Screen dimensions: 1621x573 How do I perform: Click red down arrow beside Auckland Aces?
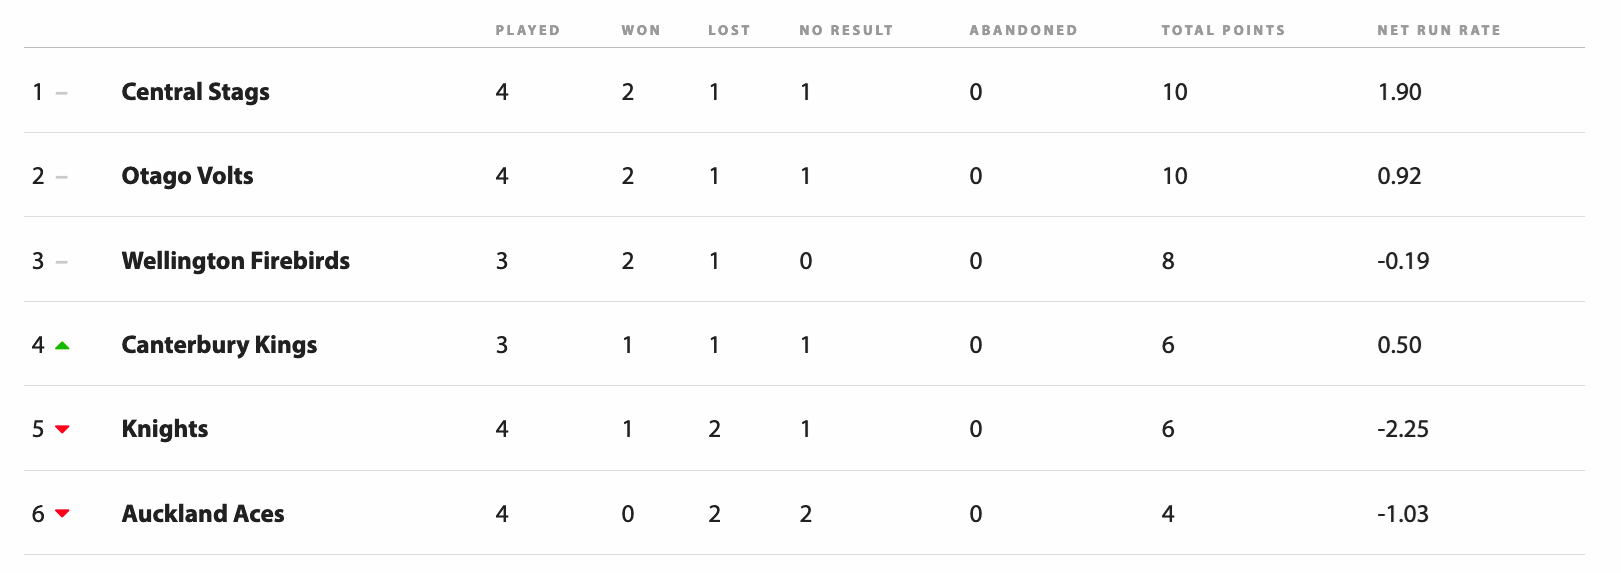click(x=62, y=513)
